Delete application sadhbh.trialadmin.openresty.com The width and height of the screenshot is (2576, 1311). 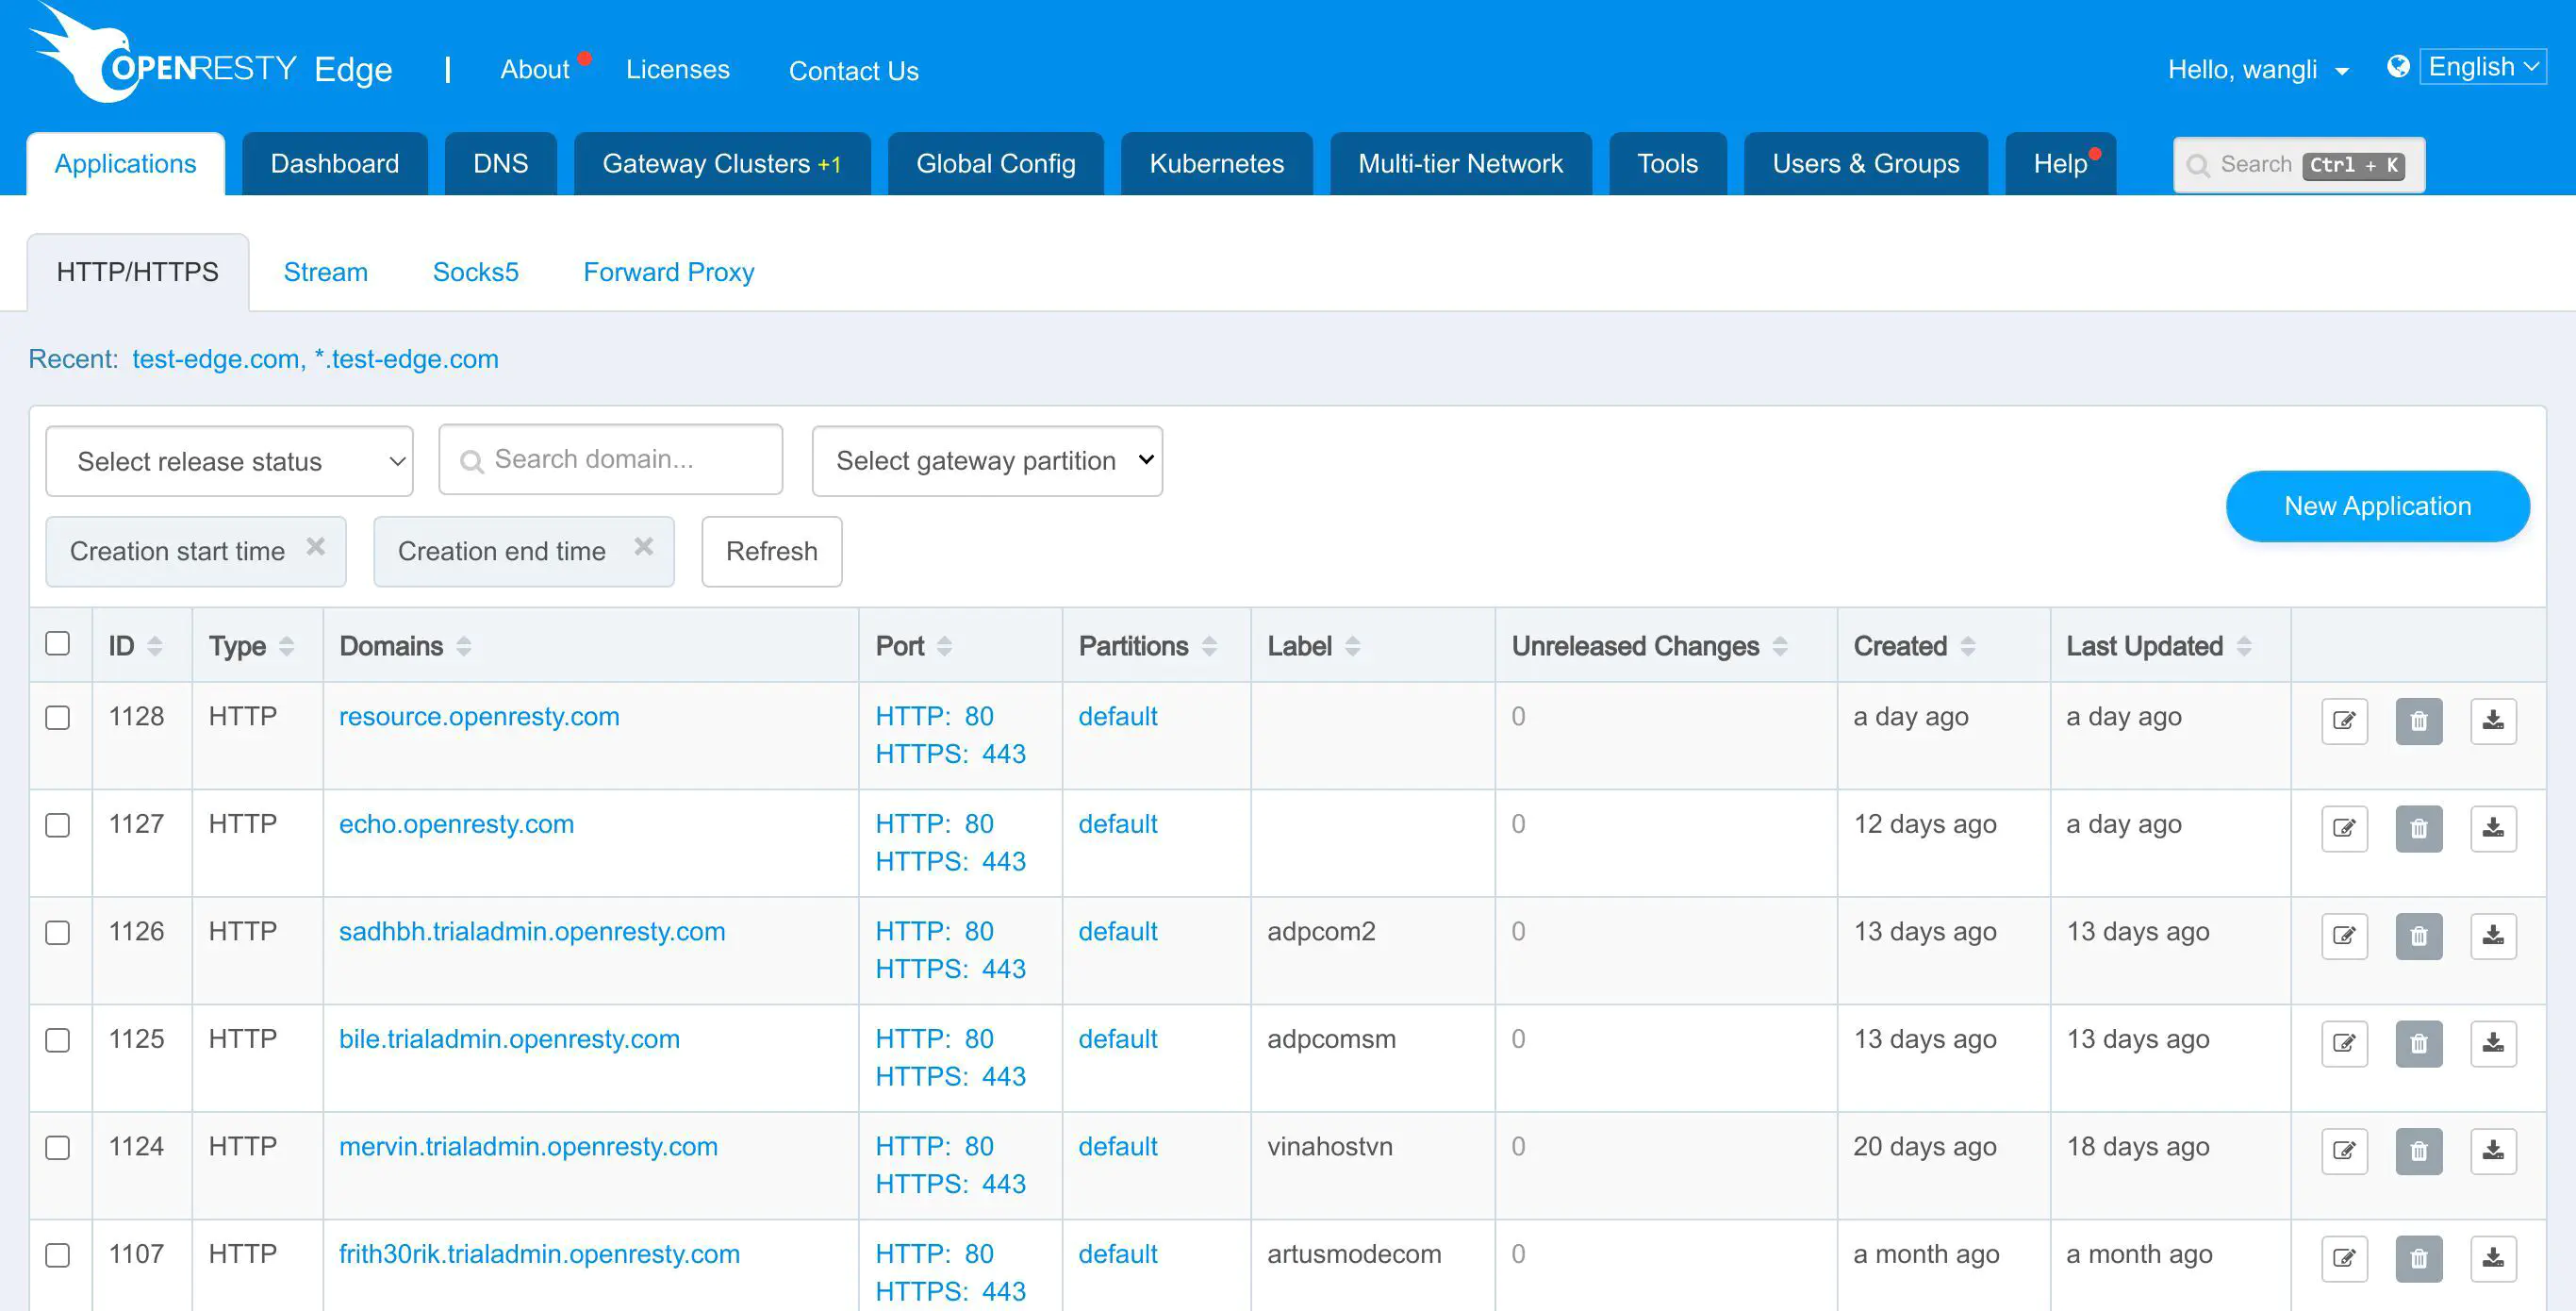coord(2418,936)
